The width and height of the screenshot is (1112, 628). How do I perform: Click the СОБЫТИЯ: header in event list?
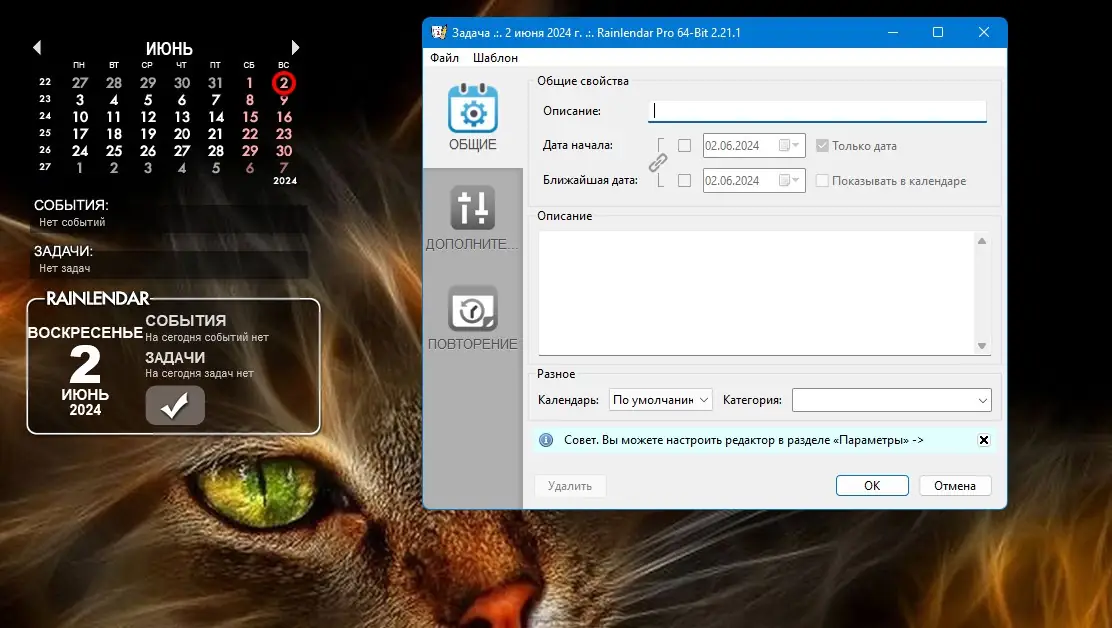point(71,205)
